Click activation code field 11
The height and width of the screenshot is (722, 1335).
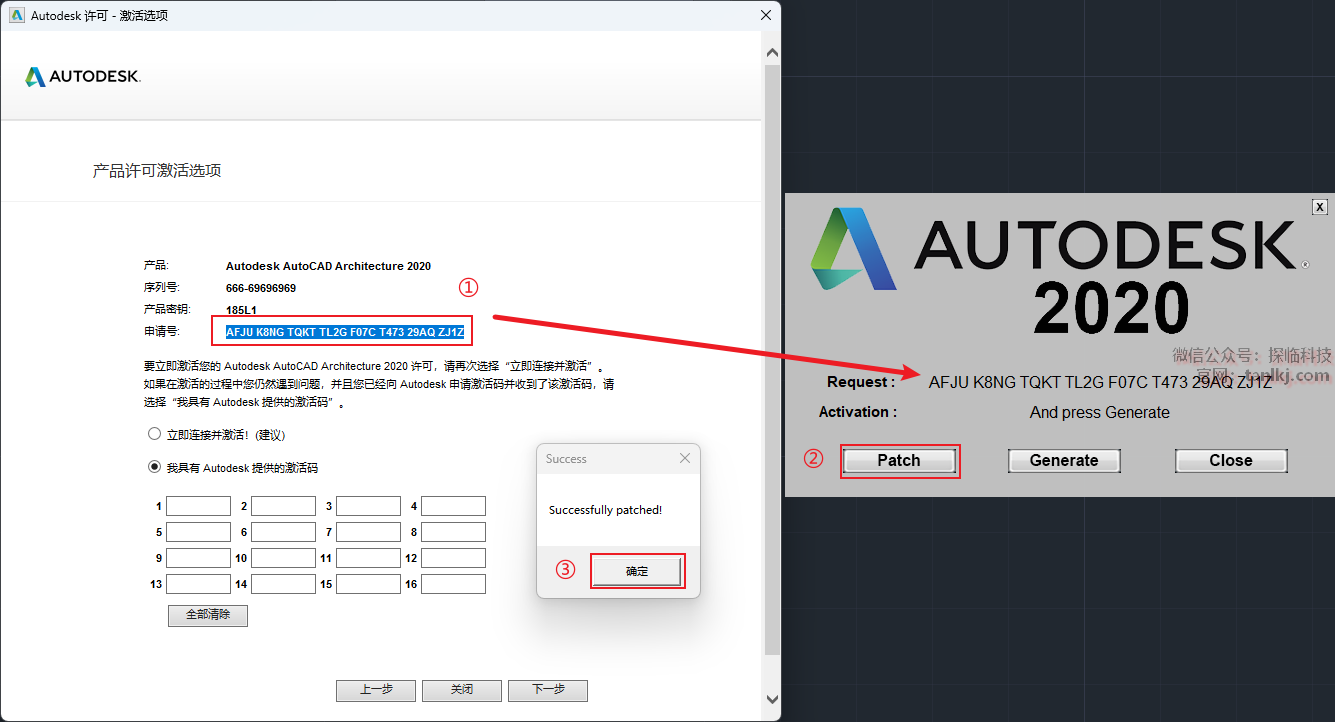pos(368,558)
